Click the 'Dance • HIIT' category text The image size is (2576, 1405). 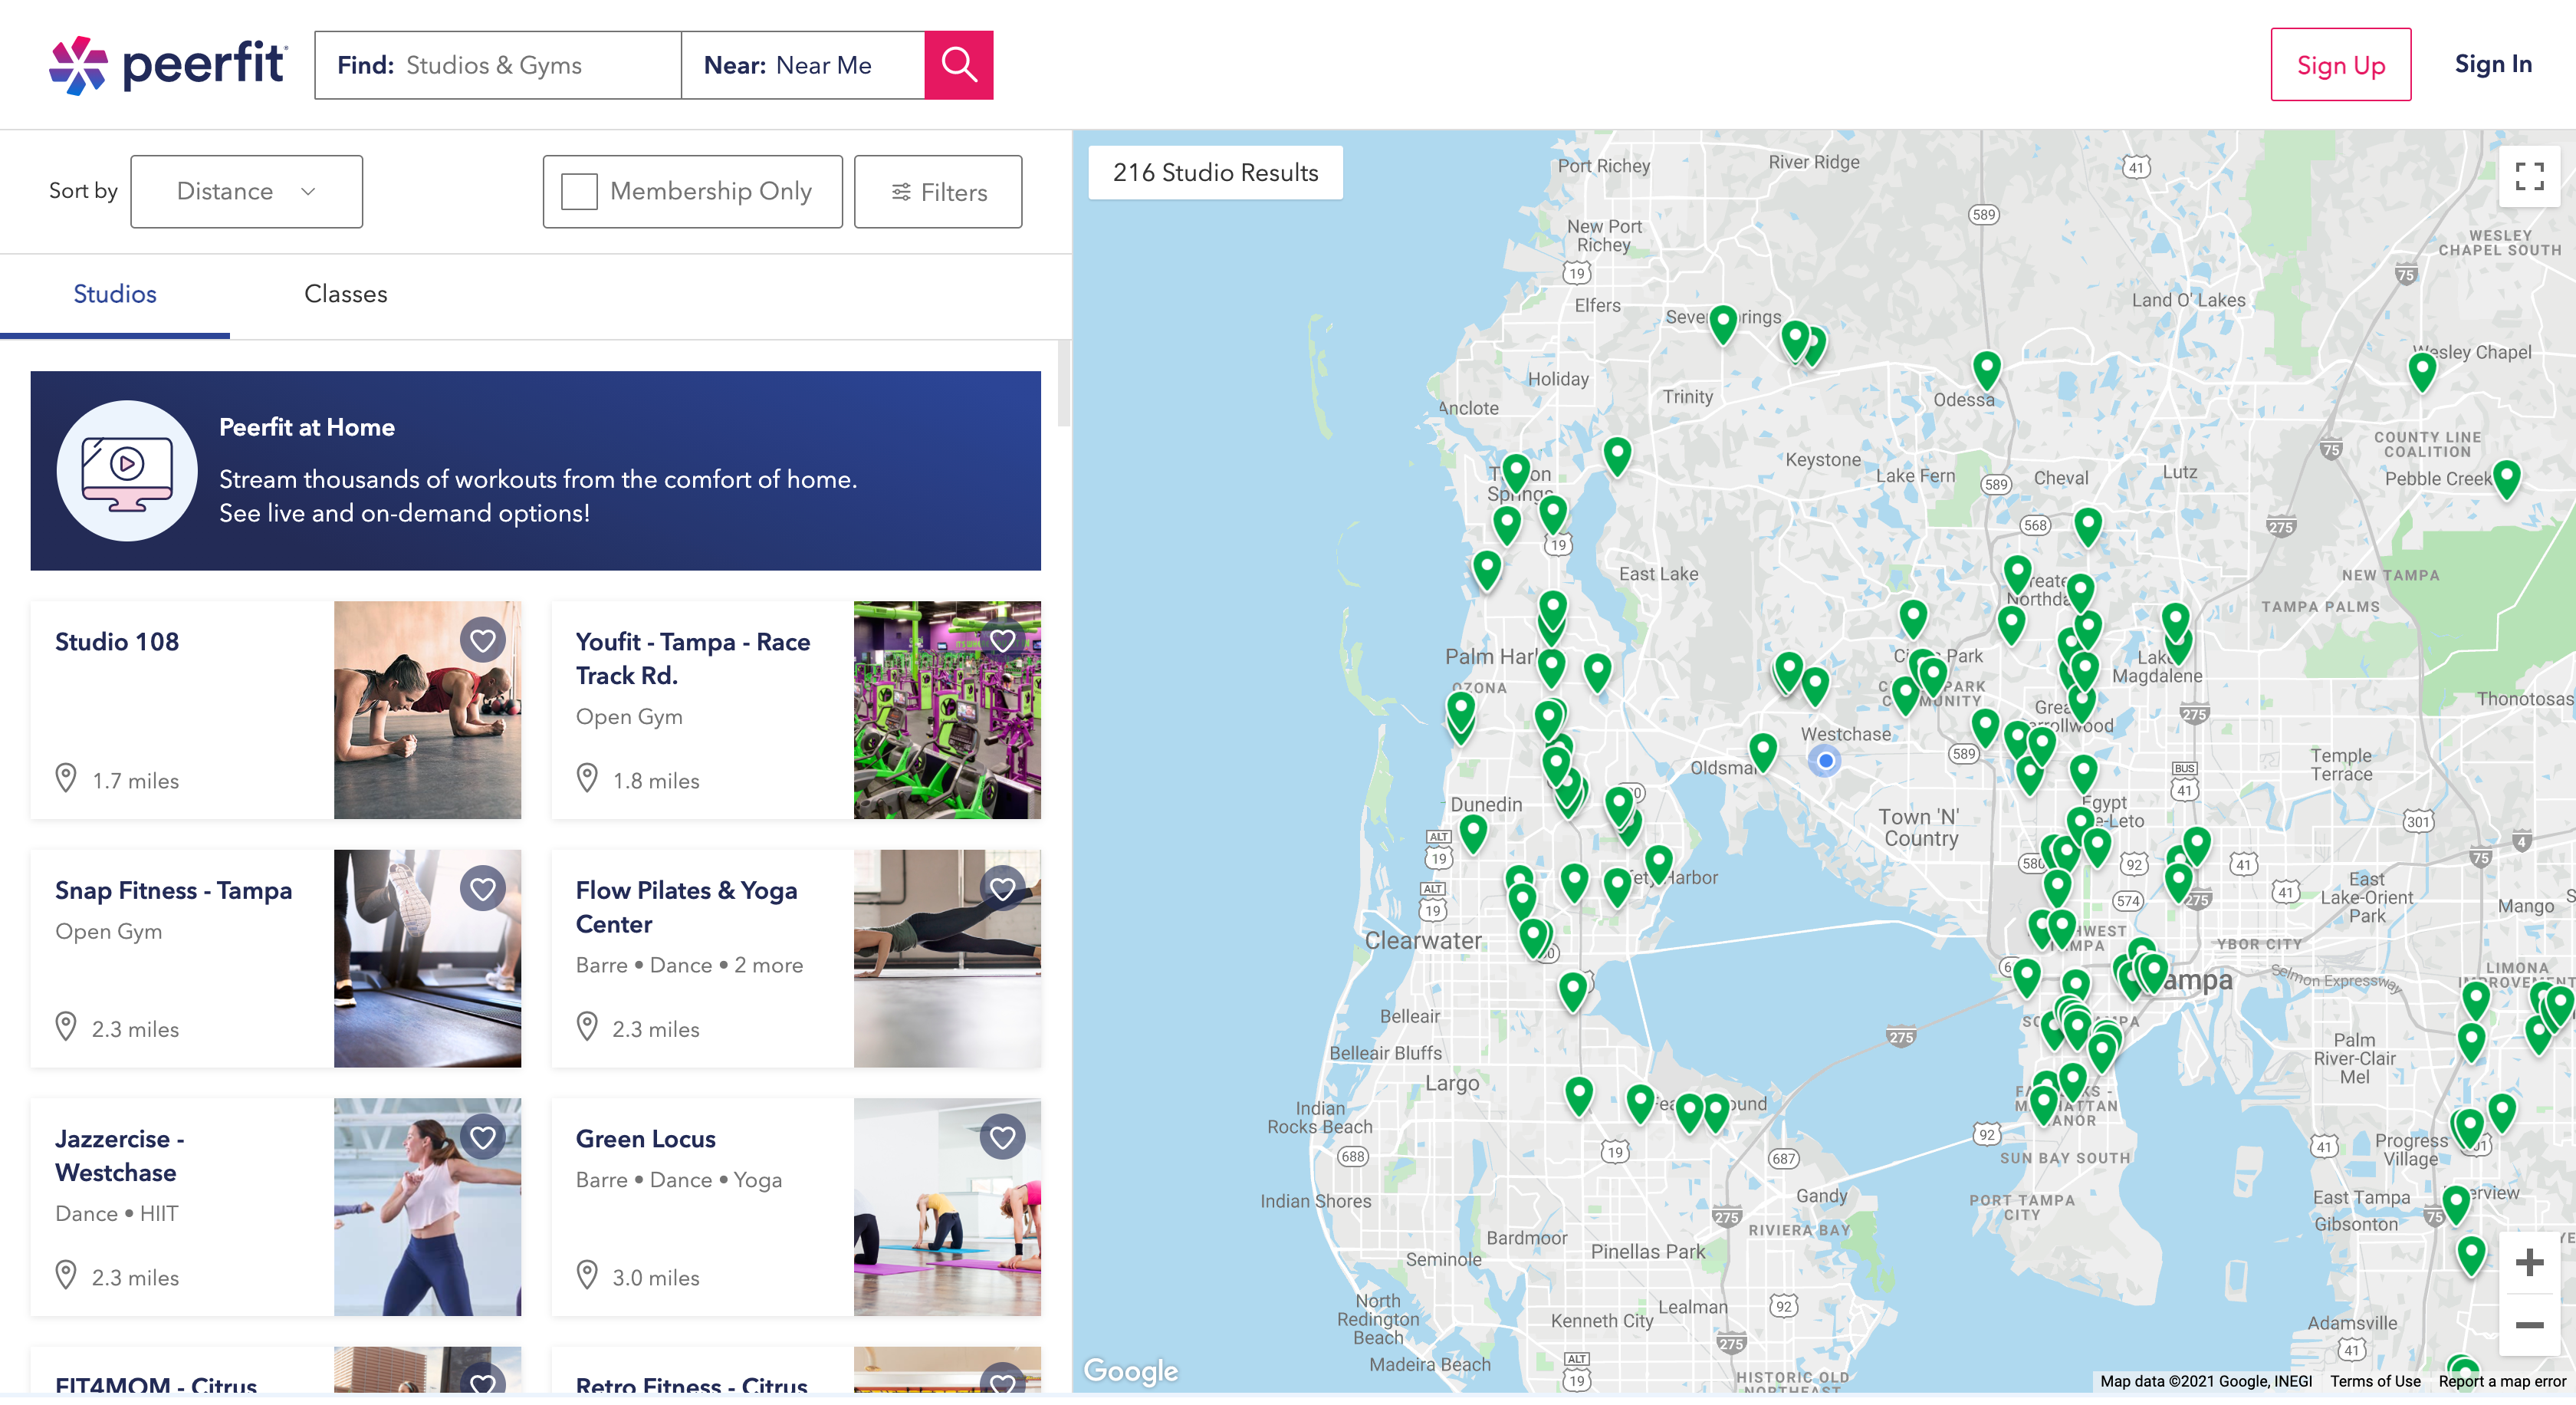pyautogui.click(x=117, y=1213)
